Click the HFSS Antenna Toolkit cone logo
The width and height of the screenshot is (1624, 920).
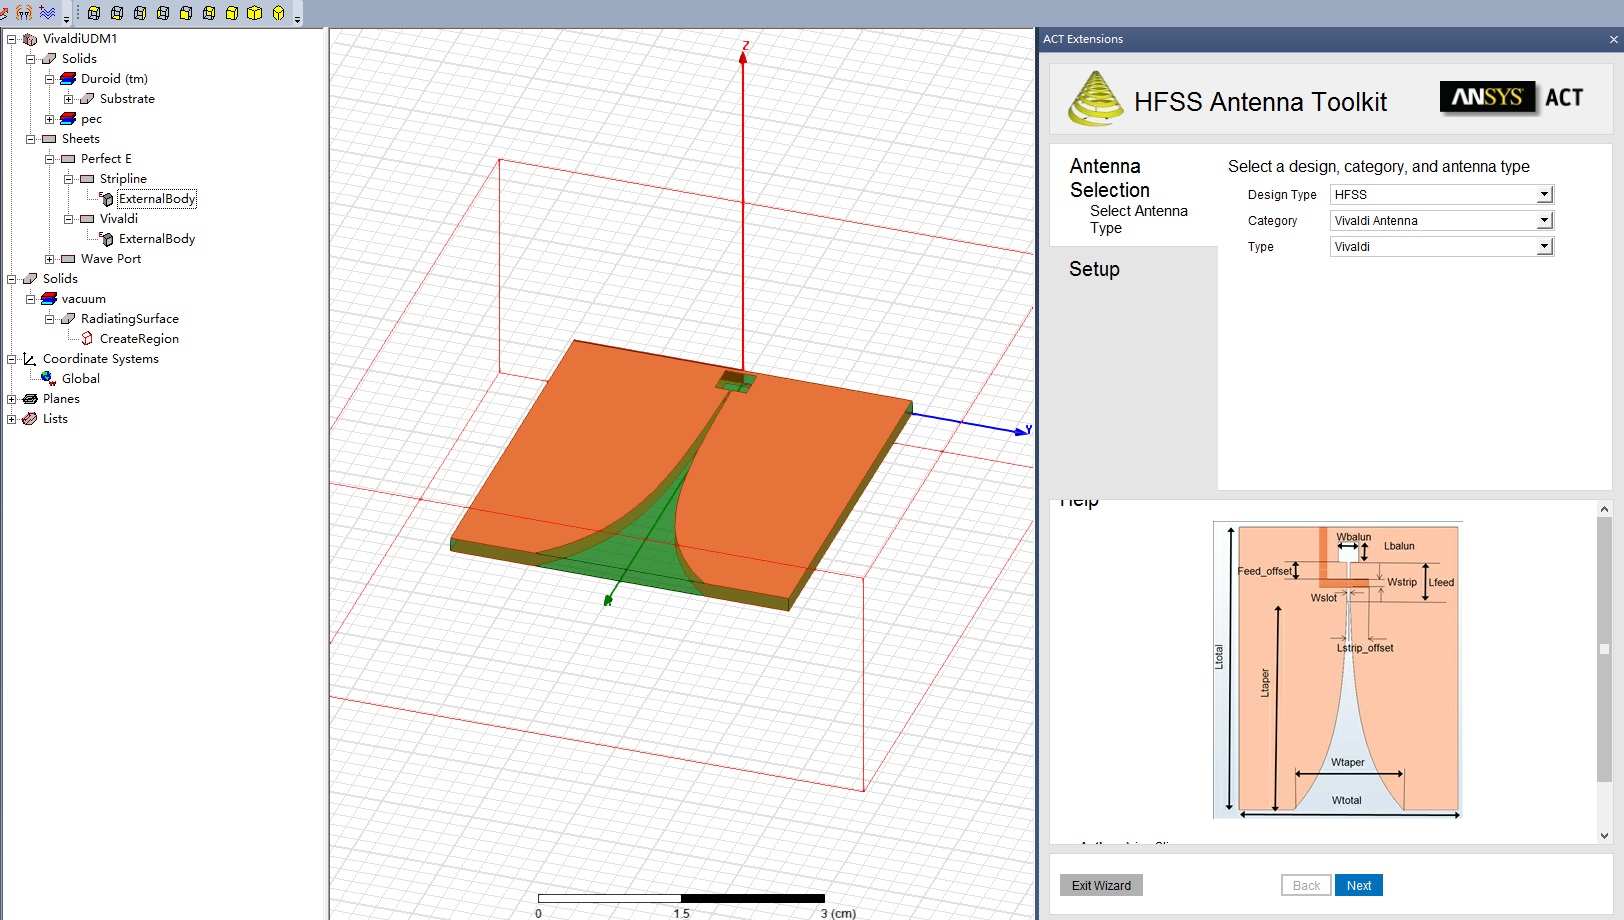(x=1095, y=98)
